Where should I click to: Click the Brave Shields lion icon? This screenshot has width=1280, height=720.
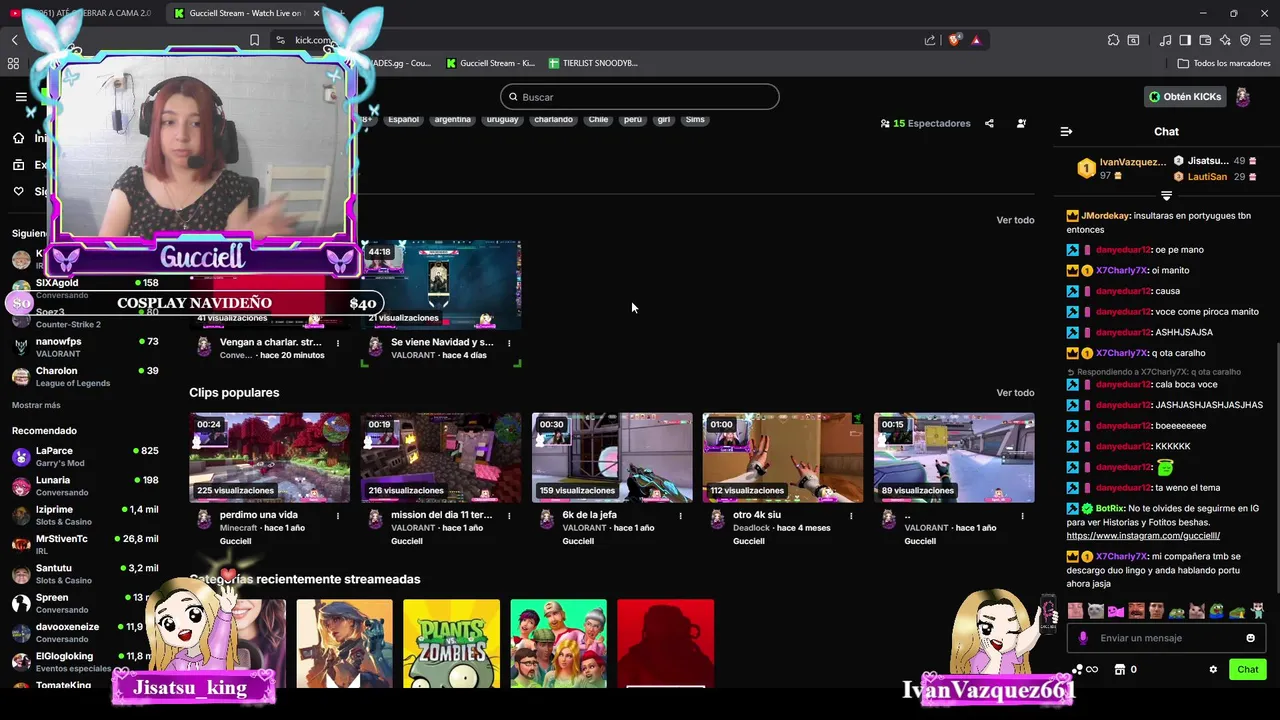[955, 40]
